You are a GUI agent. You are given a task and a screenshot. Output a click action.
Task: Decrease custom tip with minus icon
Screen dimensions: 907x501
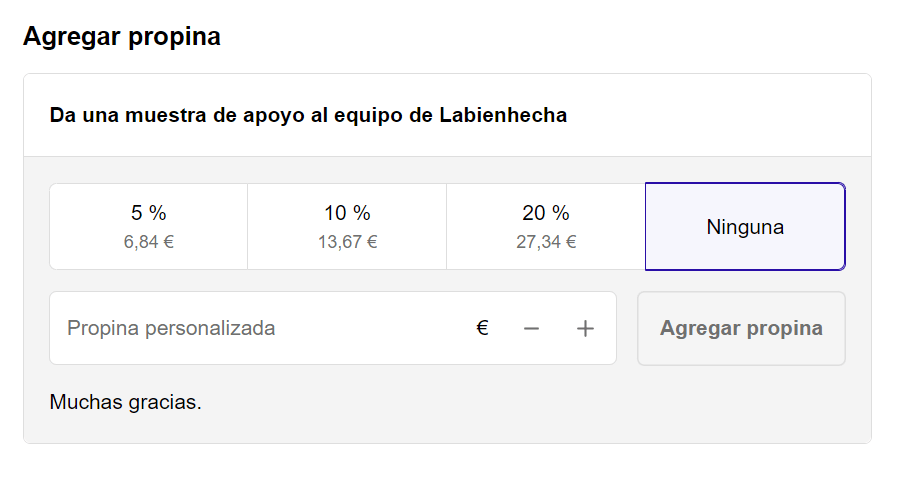(x=531, y=329)
